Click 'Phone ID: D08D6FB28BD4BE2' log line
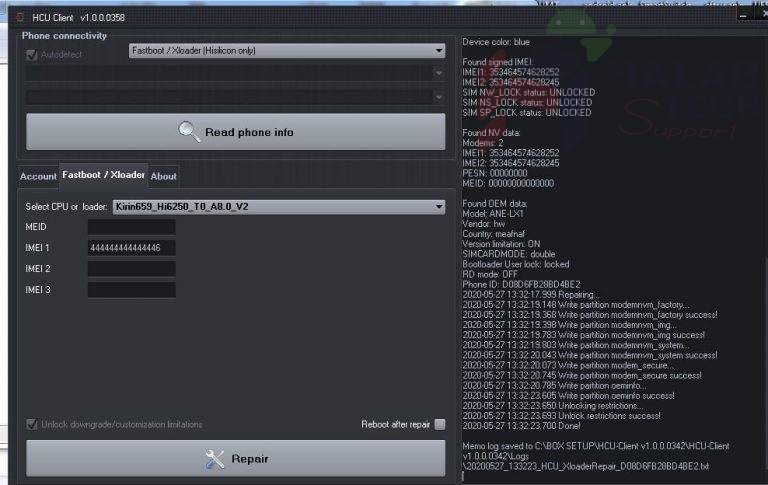Image resolution: width=768 pixels, height=485 pixels. [521, 284]
